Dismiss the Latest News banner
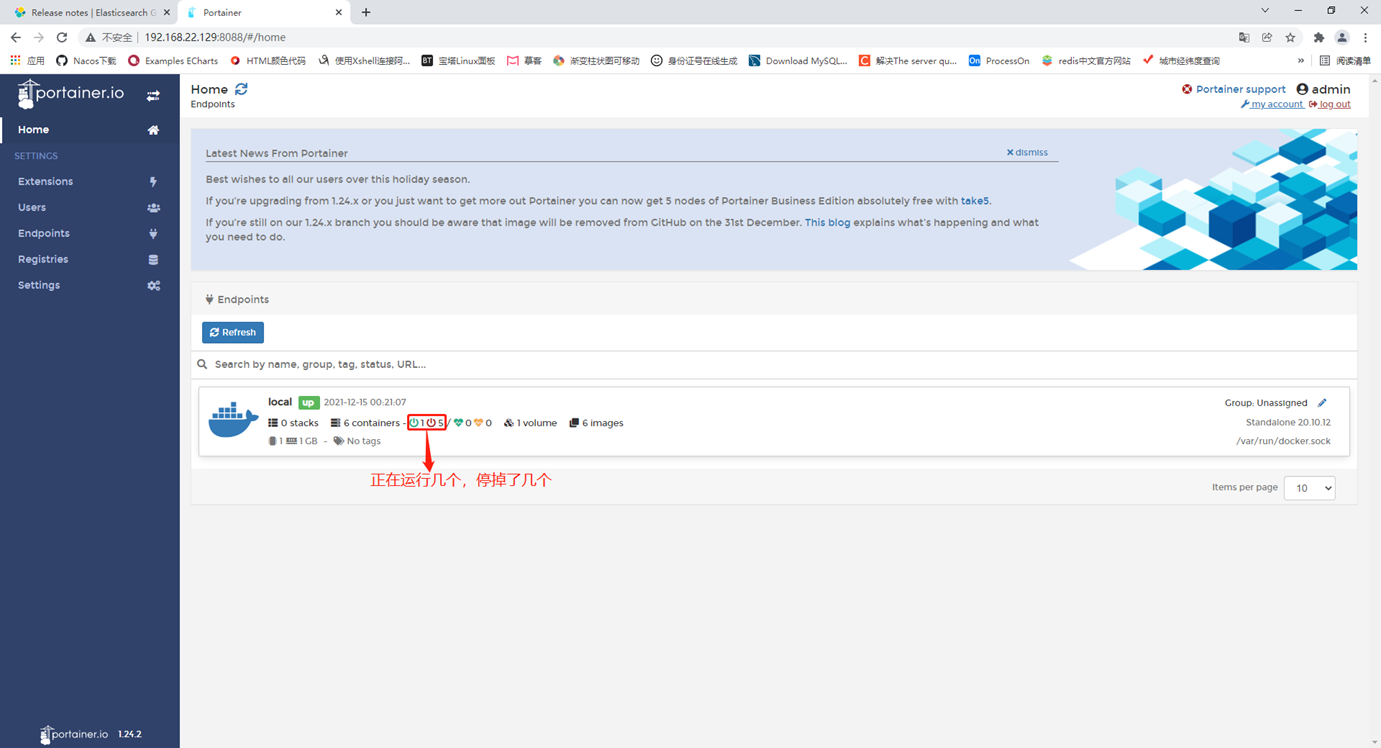The image size is (1381, 748). 1027,153
